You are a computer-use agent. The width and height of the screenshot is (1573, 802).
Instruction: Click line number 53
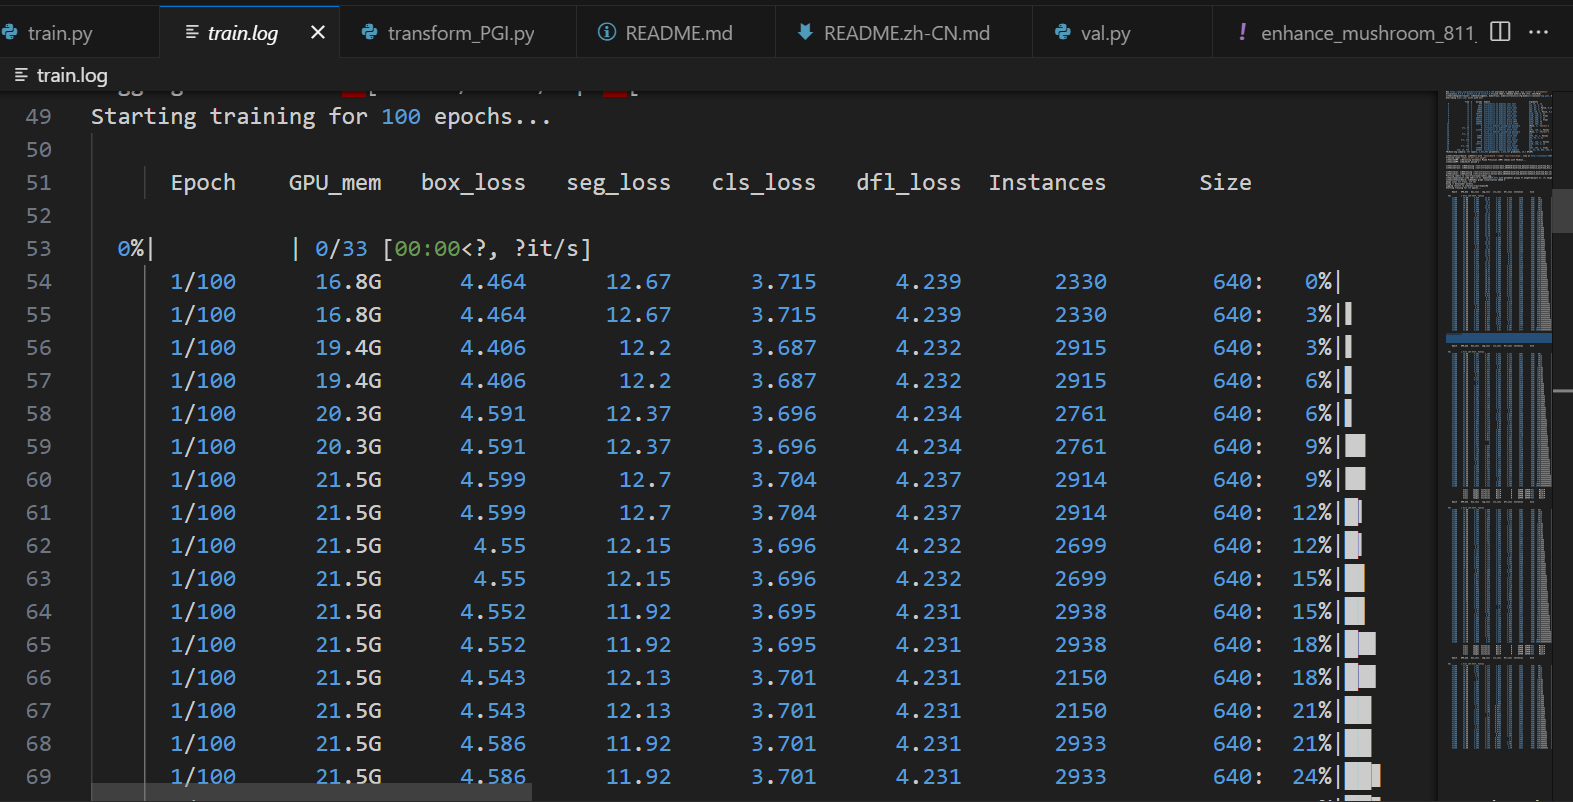point(38,249)
